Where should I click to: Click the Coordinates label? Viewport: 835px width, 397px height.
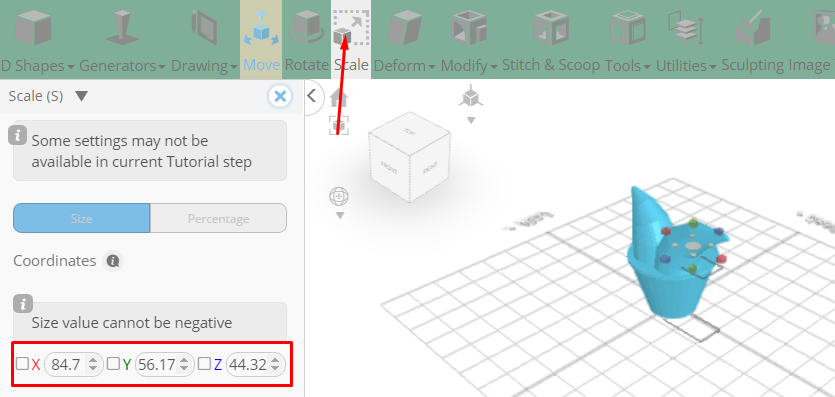[x=55, y=261]
